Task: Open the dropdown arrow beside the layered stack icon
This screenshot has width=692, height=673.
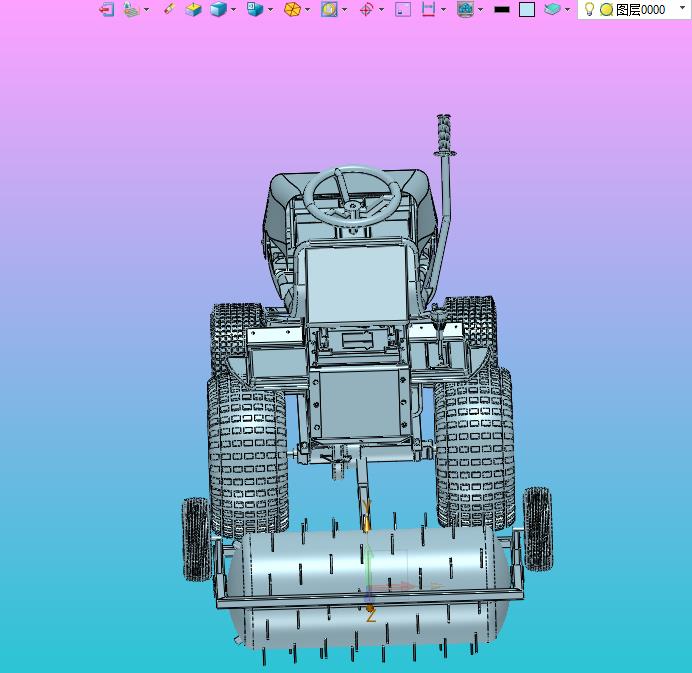Action: (x=147, y=10)
